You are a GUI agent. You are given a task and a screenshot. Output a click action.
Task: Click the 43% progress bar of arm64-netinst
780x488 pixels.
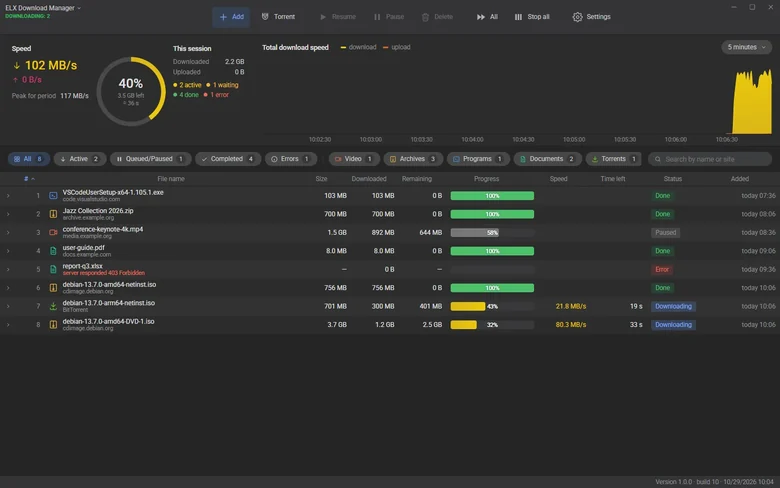pos(492,306)
